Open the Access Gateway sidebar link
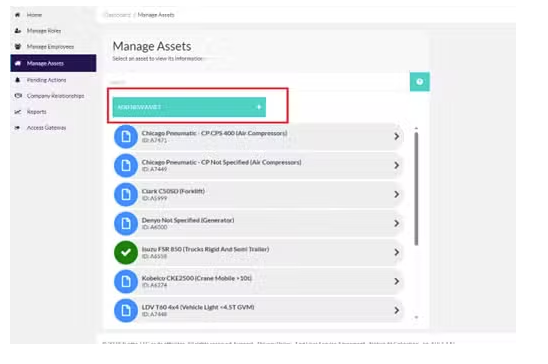 point(46,128)
